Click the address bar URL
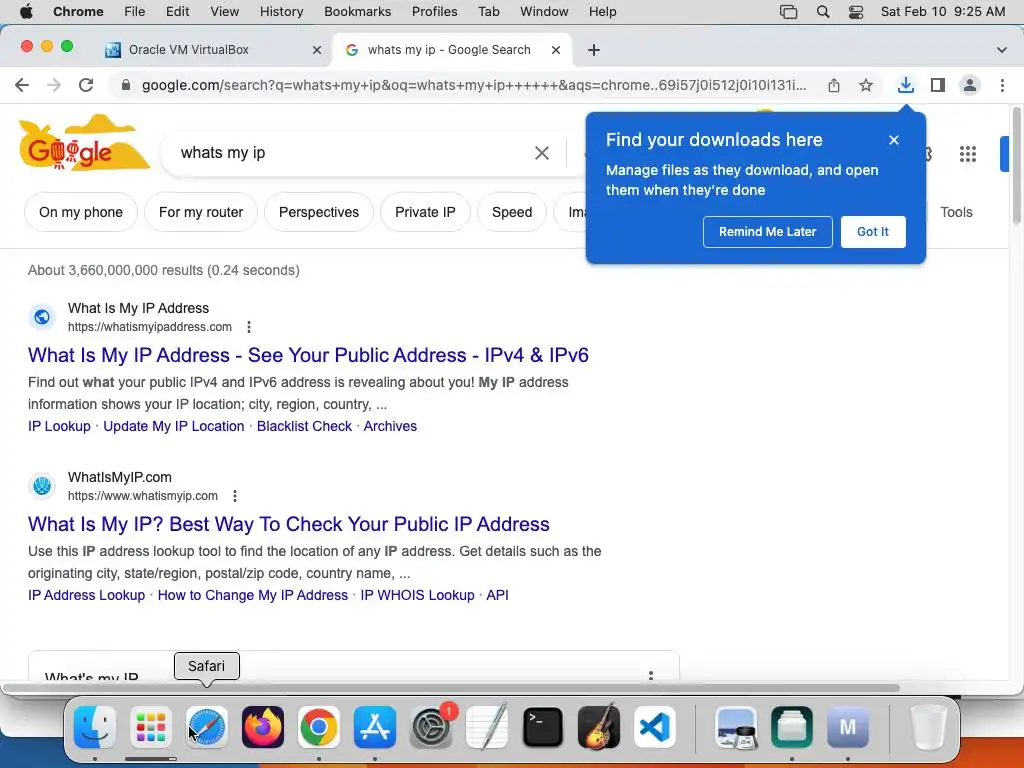 point(474,86)
